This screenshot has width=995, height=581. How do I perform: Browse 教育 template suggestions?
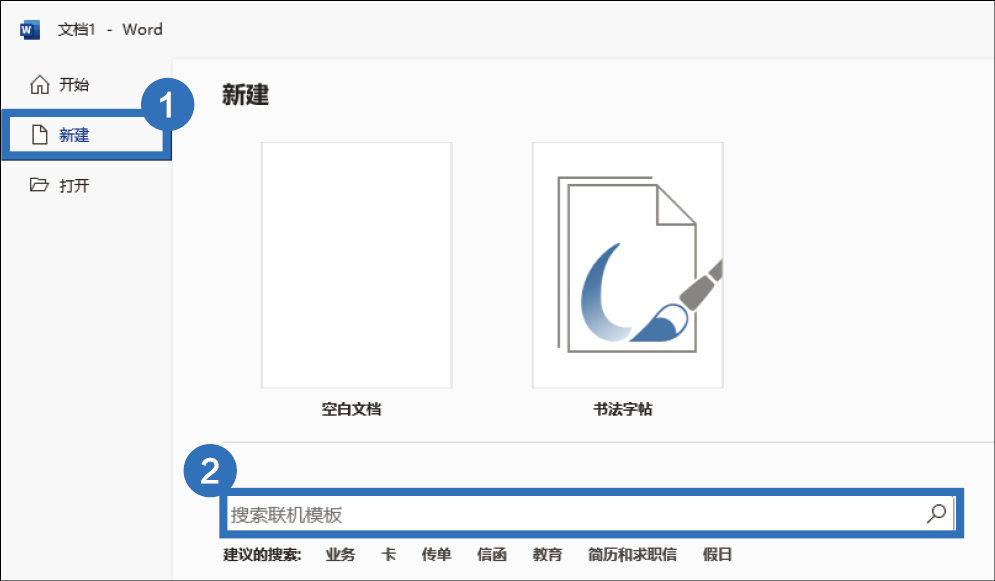pos(547,554)
